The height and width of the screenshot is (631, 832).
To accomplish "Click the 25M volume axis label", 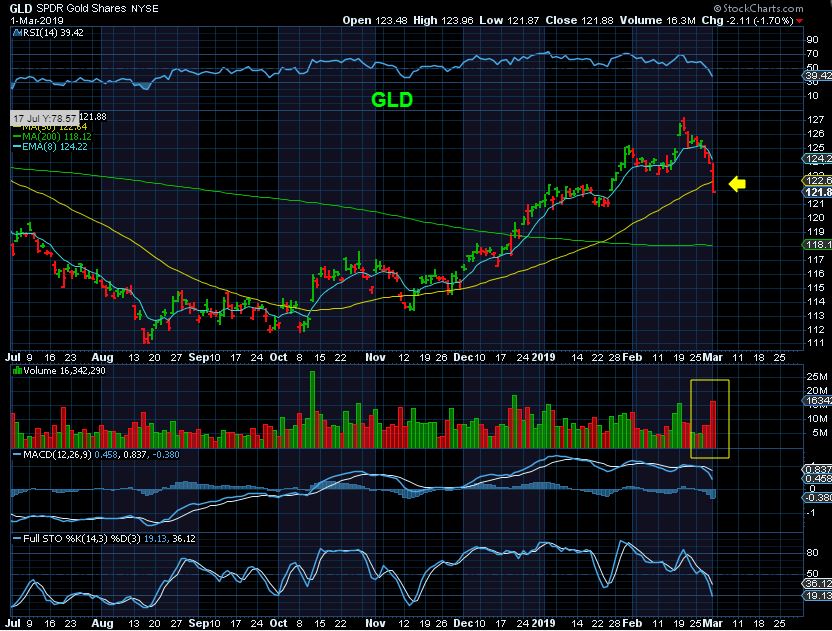I will point(817,377).
